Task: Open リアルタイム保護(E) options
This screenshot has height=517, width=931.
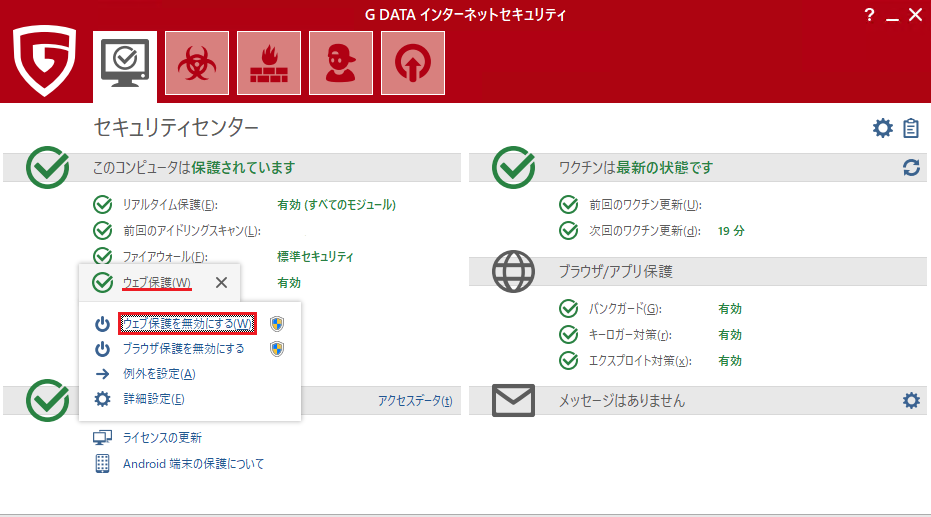Action: point(170,205)
